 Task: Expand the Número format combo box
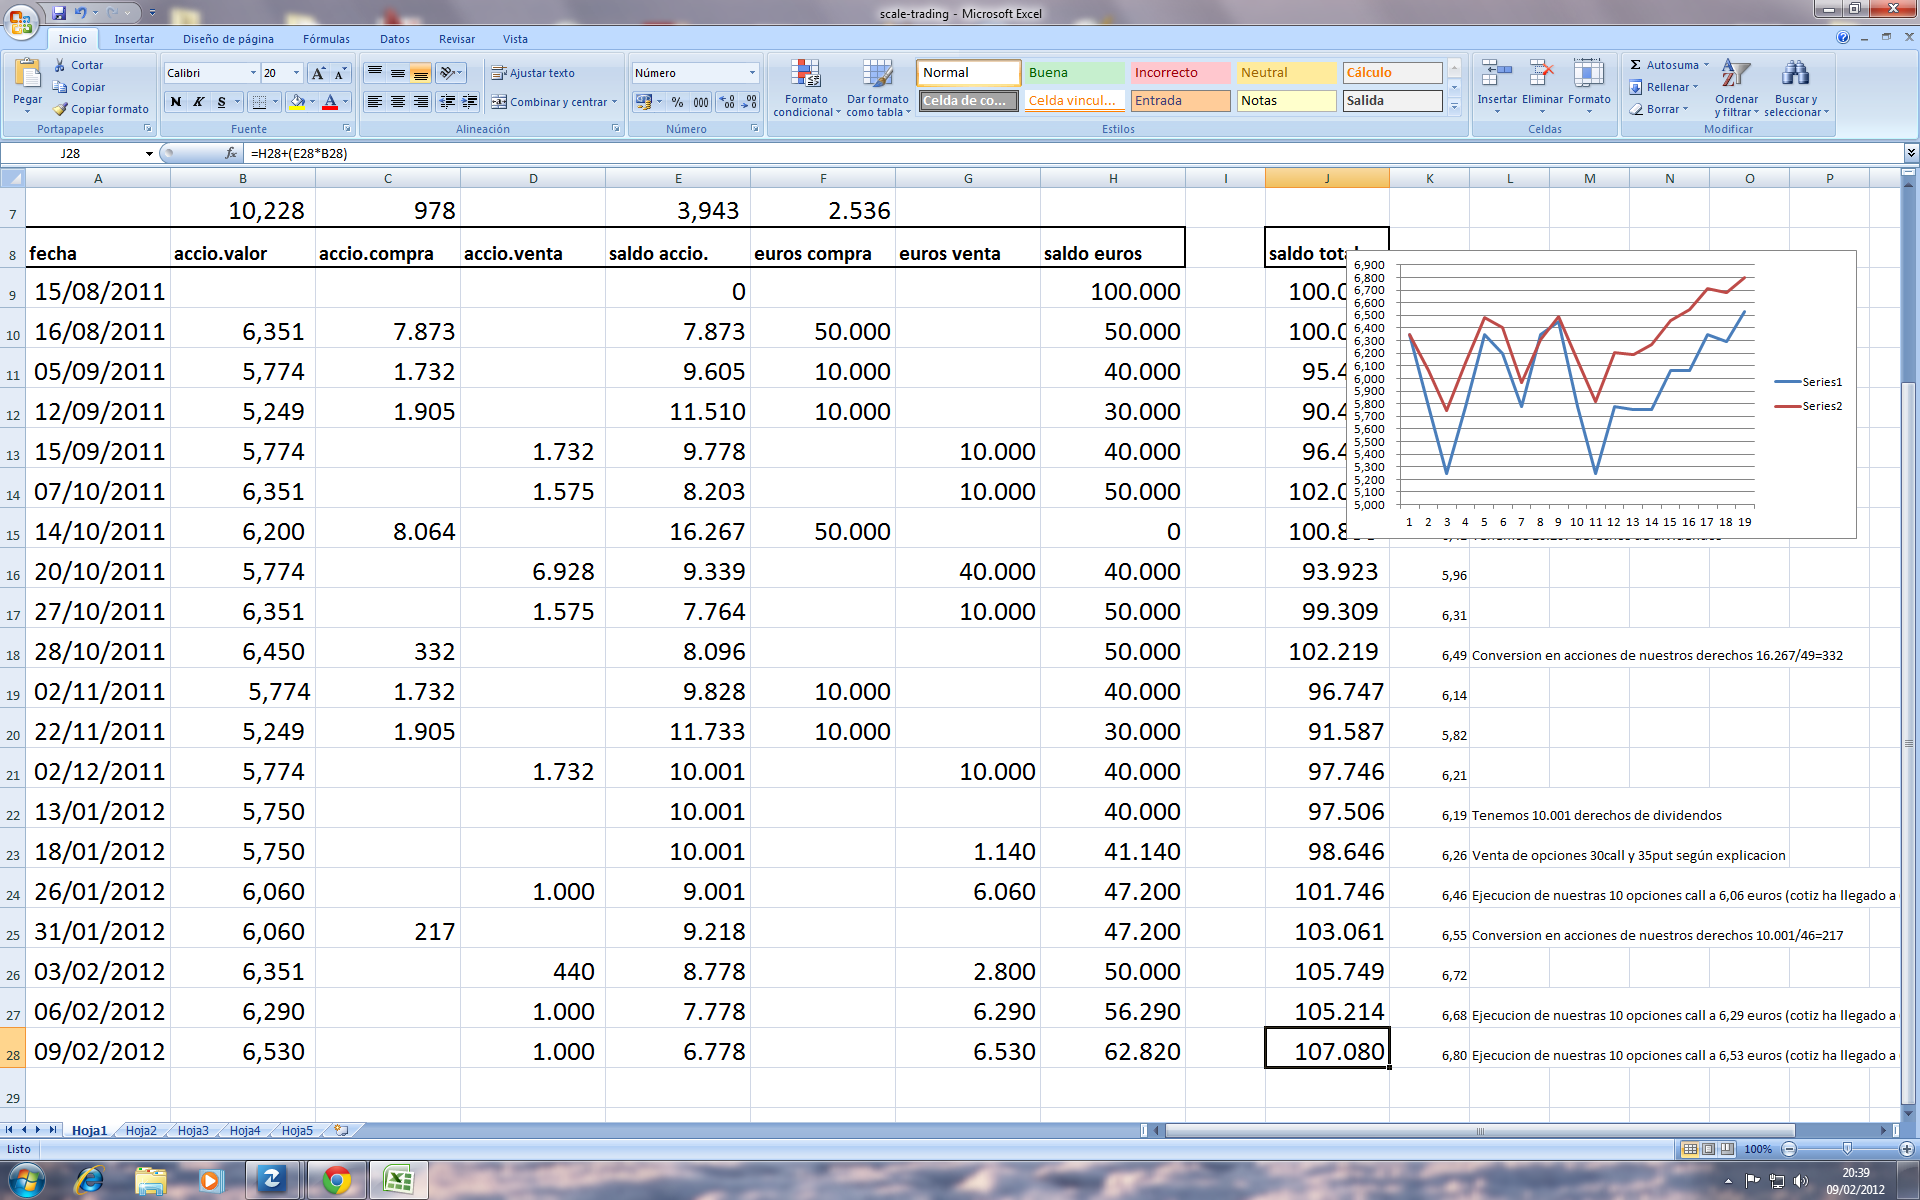752,73
